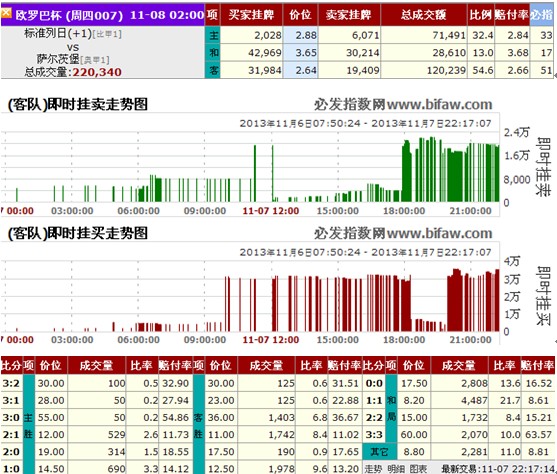Screen dimensions: 557x474
Task: Select the 主 (home) row marker
Action: 213,35
